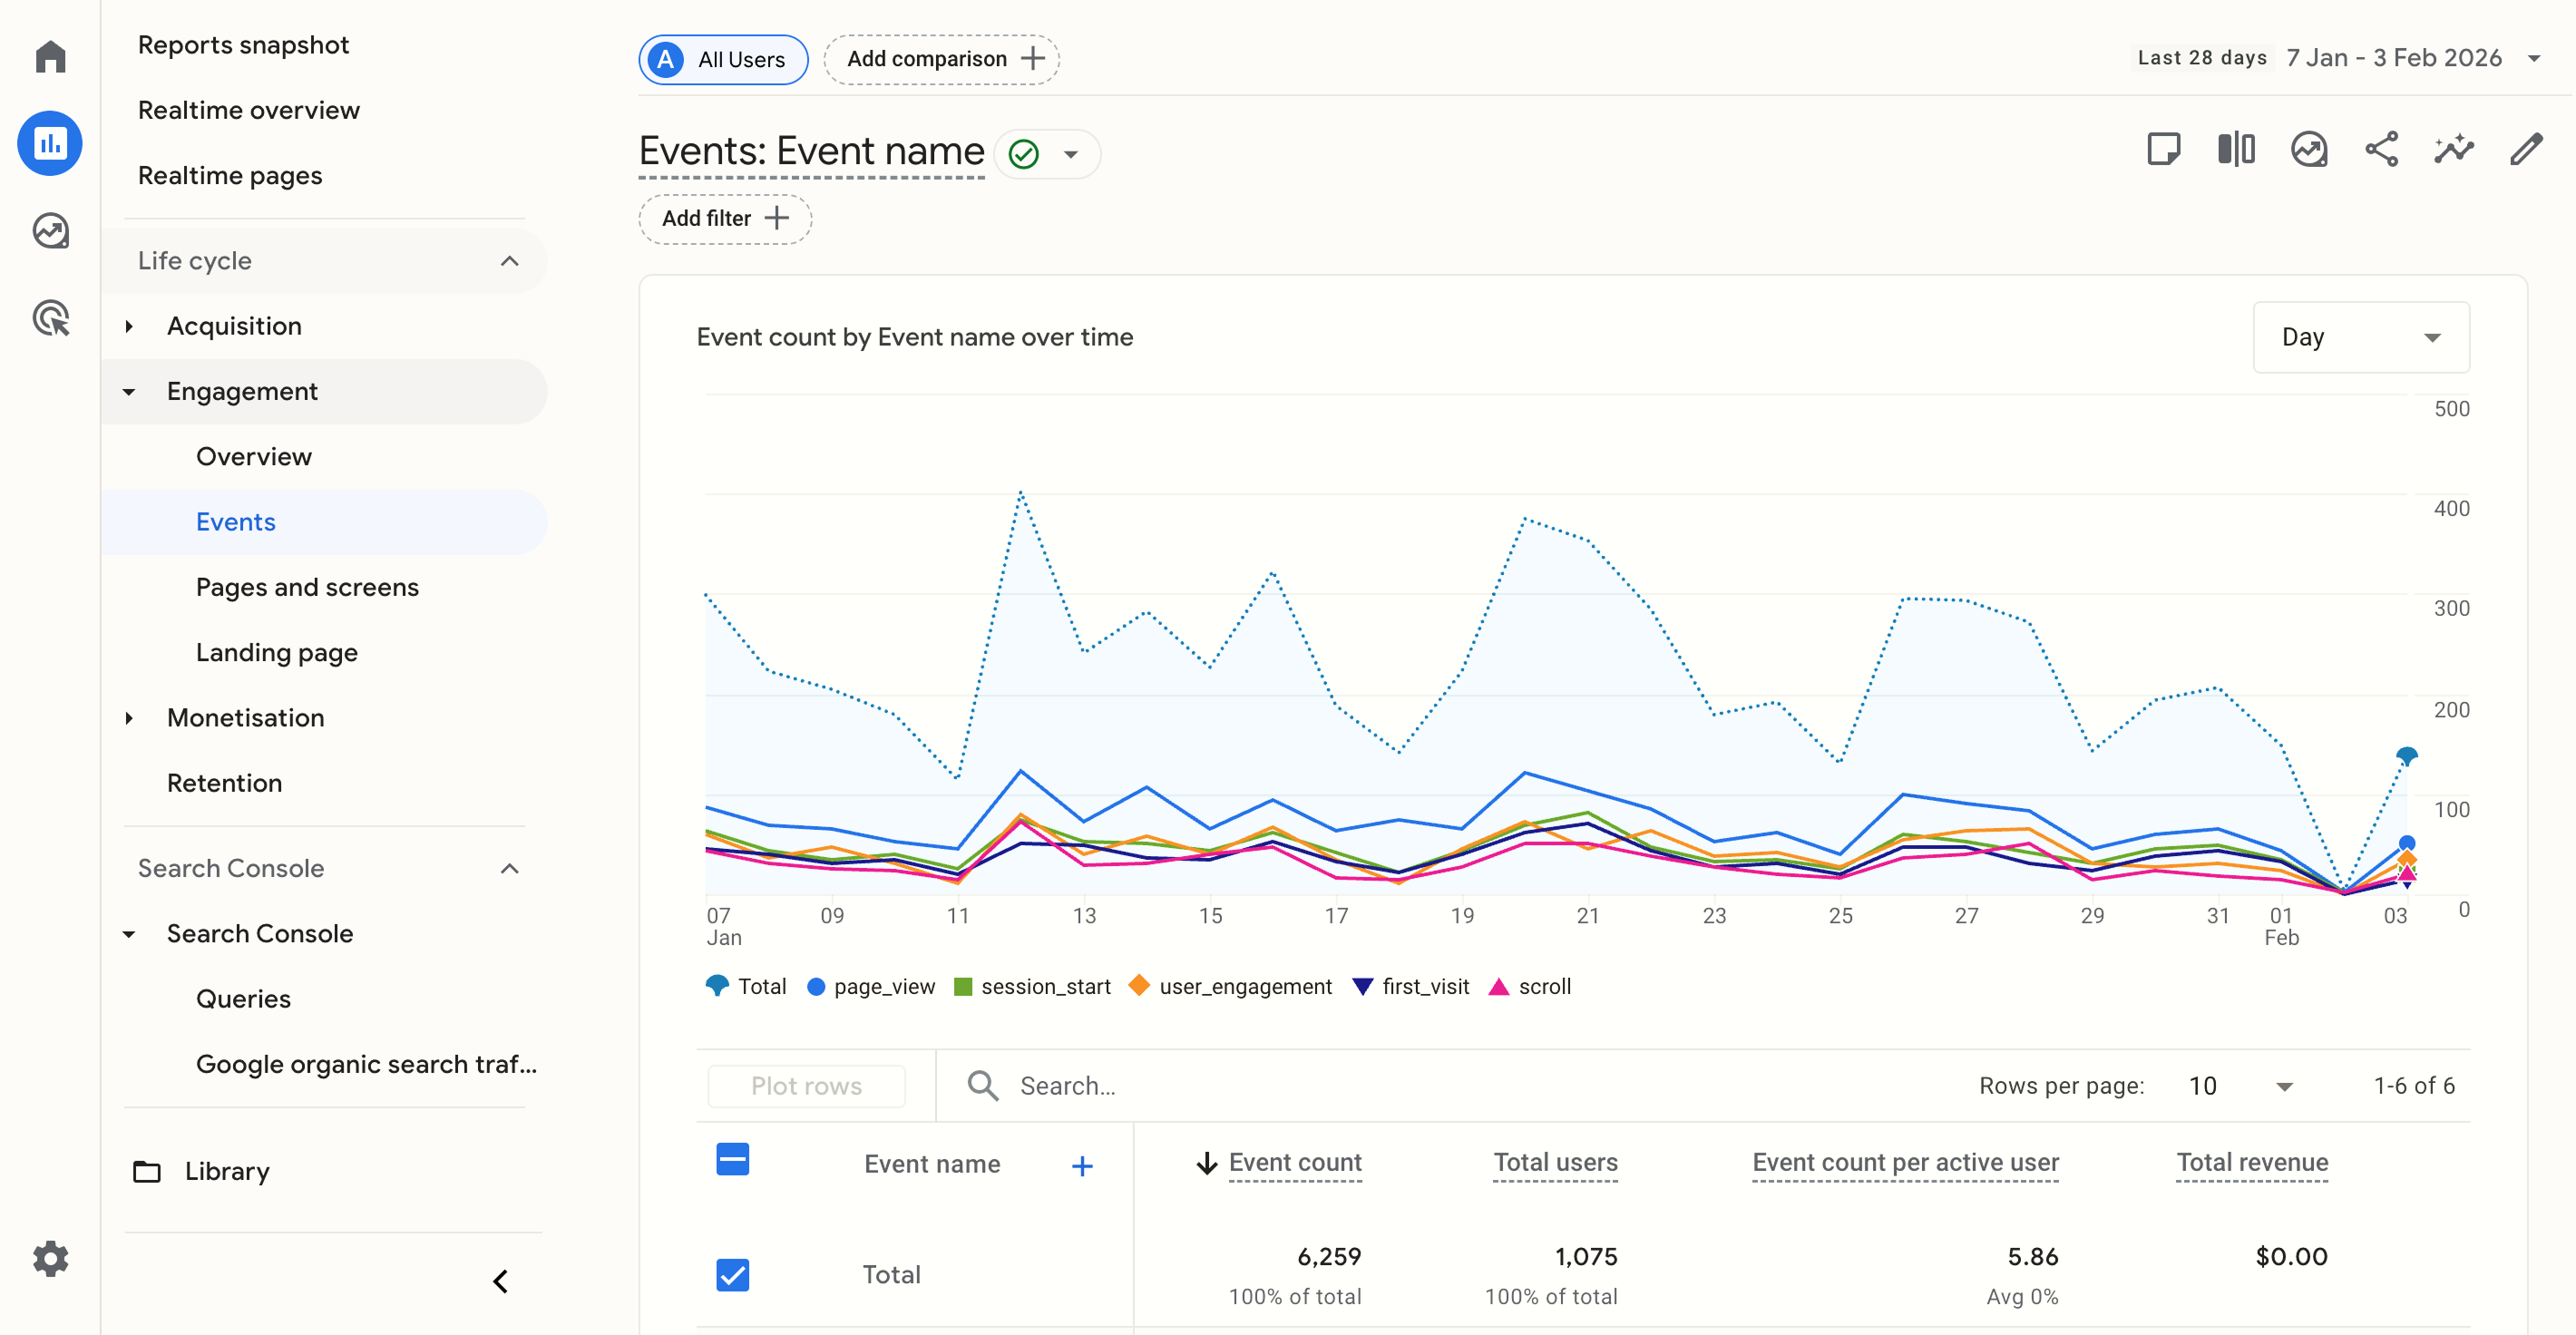This screenshot has height=1335, width=2576.
Task: Click the Edit comparisons icon
Action: [x=2236, y=150]
